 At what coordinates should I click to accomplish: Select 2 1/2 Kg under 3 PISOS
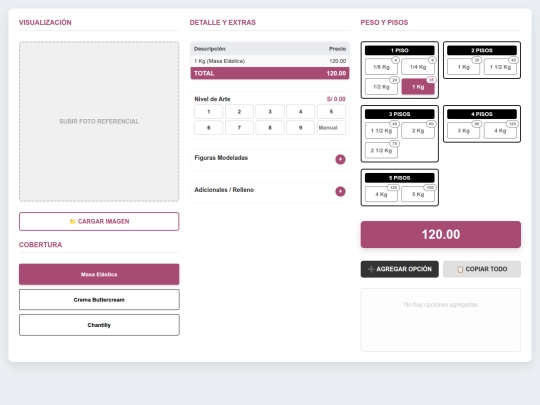tap(381, 150)
